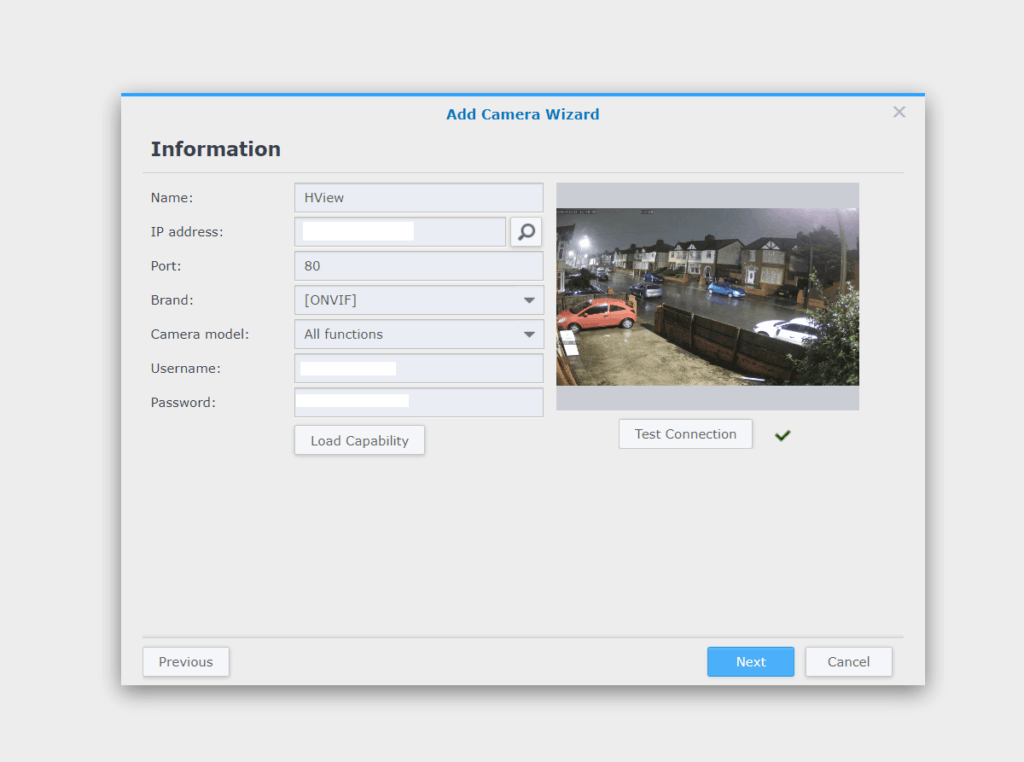This screenshot has width=1024, height=762.
Task: Focus the Name field containing HView
Action: [418, 198]
